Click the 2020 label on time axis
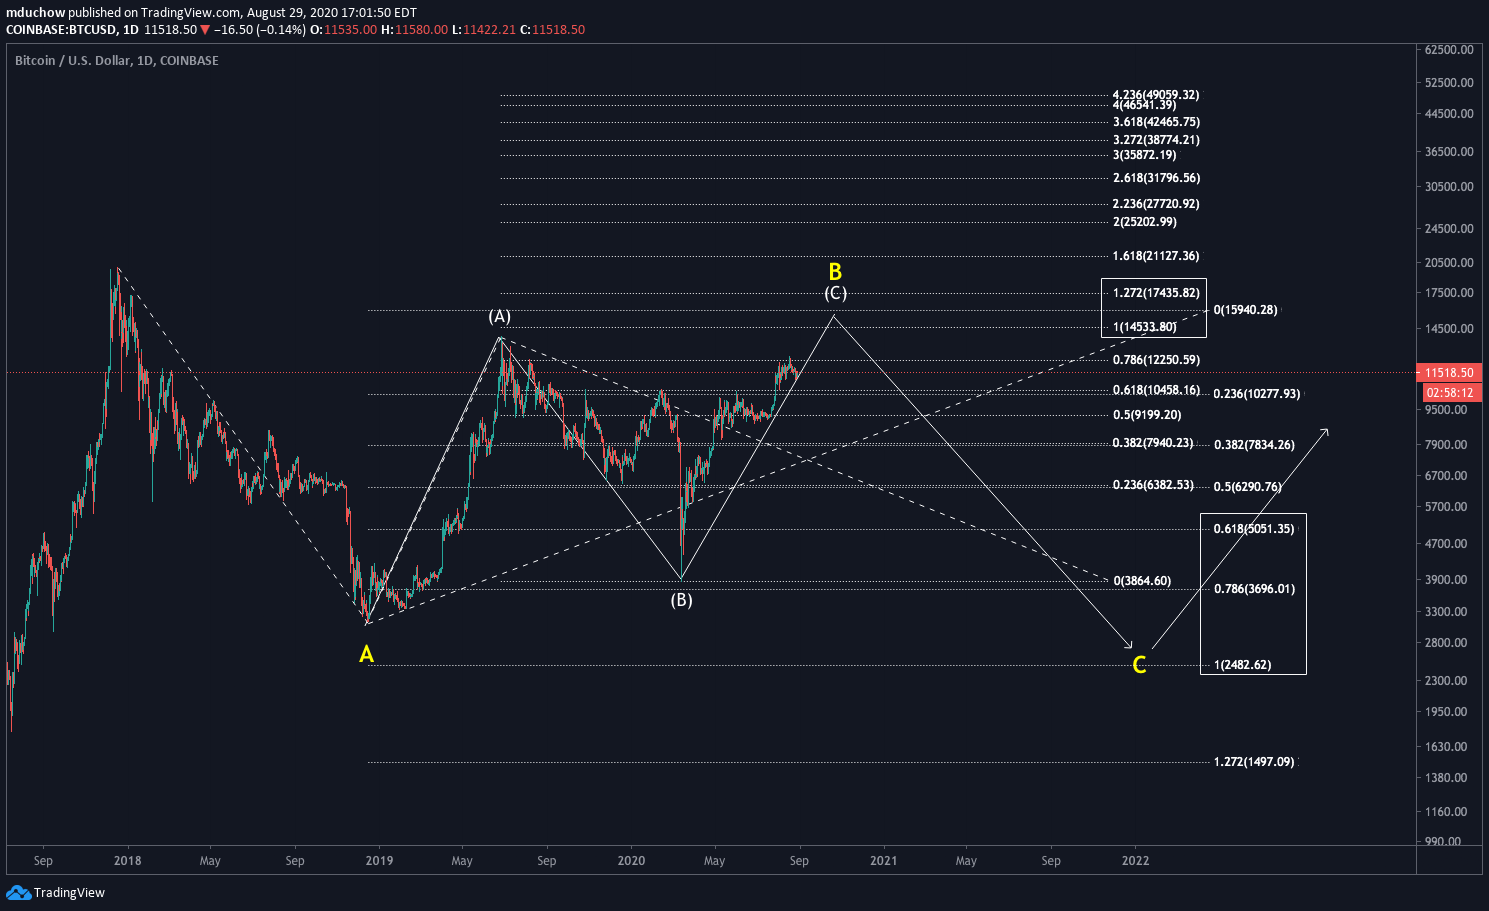Image resolution: width=1489 pixels, height=911 pixels. click(x=631, y=861)
